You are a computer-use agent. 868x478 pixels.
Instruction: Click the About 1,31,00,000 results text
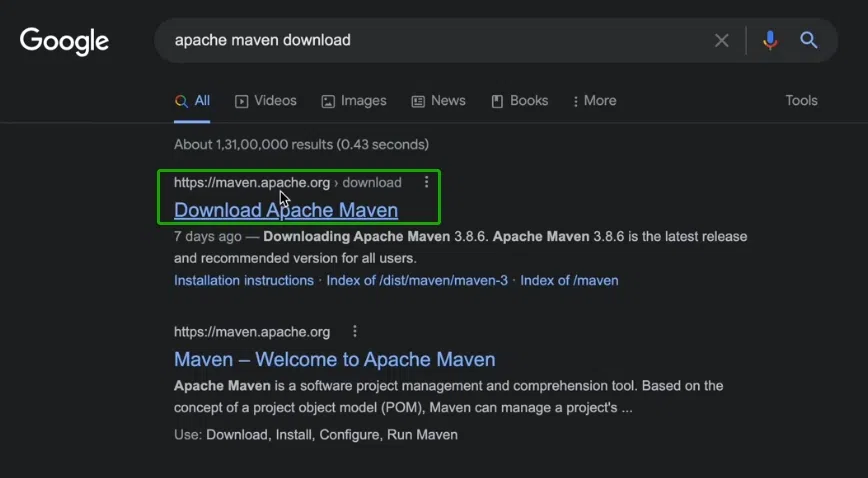(x=301, y=145)
